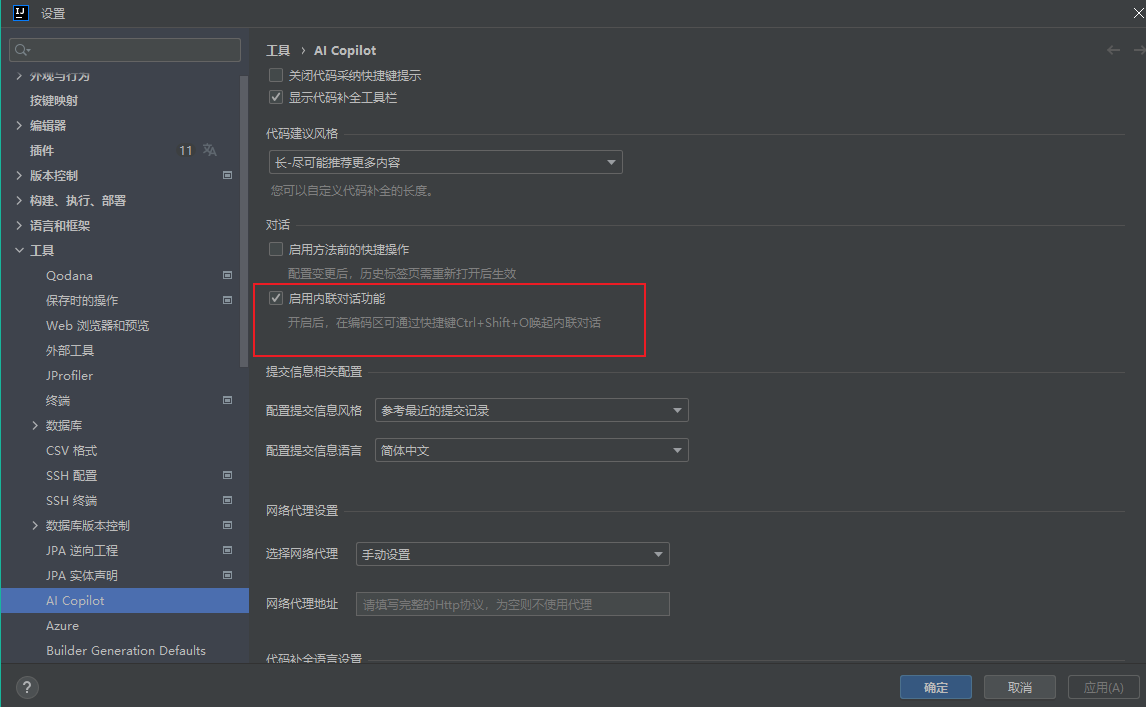Click the settings search field
1146x707 pixels.
[125, 50]
